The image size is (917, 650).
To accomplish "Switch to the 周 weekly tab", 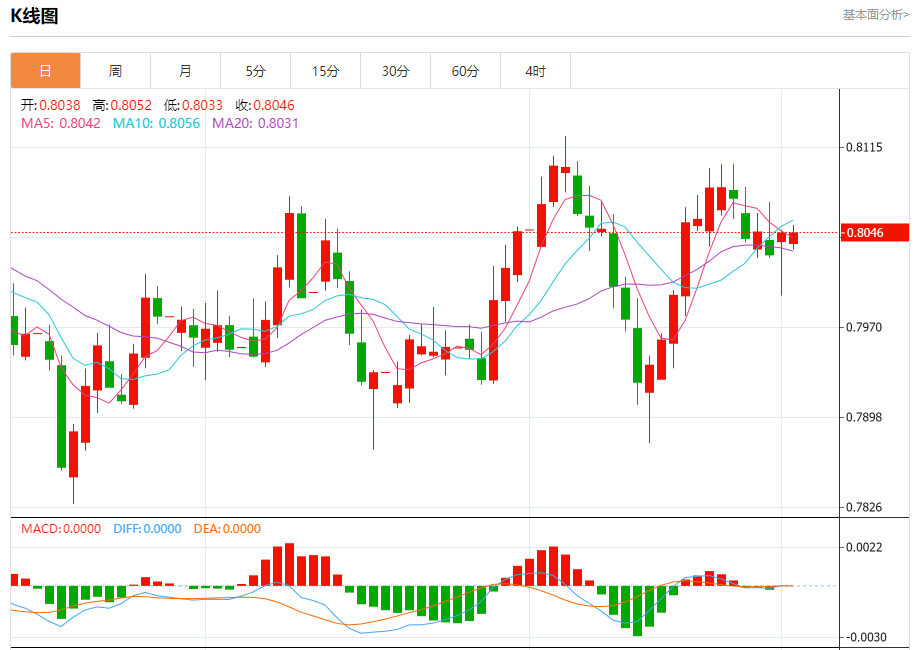I will (x=115, y=71).
